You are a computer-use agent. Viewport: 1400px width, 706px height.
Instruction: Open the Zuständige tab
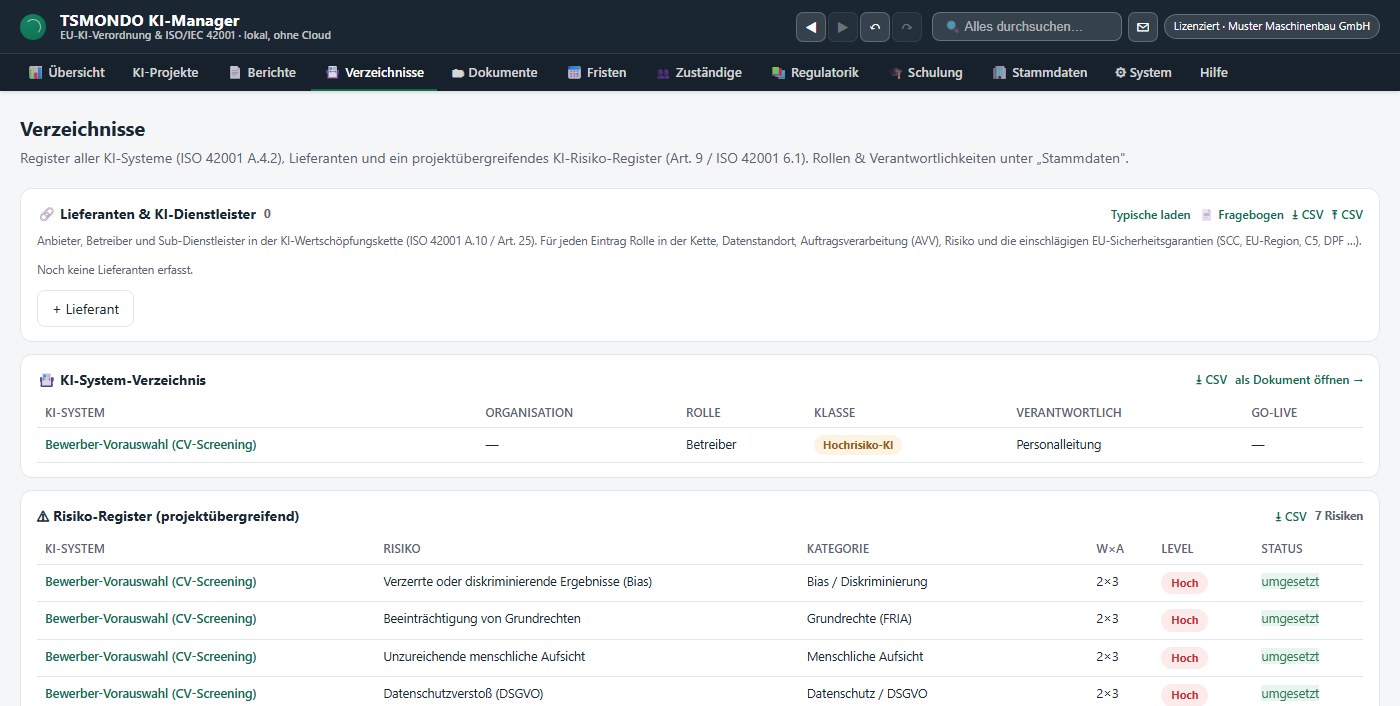[x=699, y=73]
